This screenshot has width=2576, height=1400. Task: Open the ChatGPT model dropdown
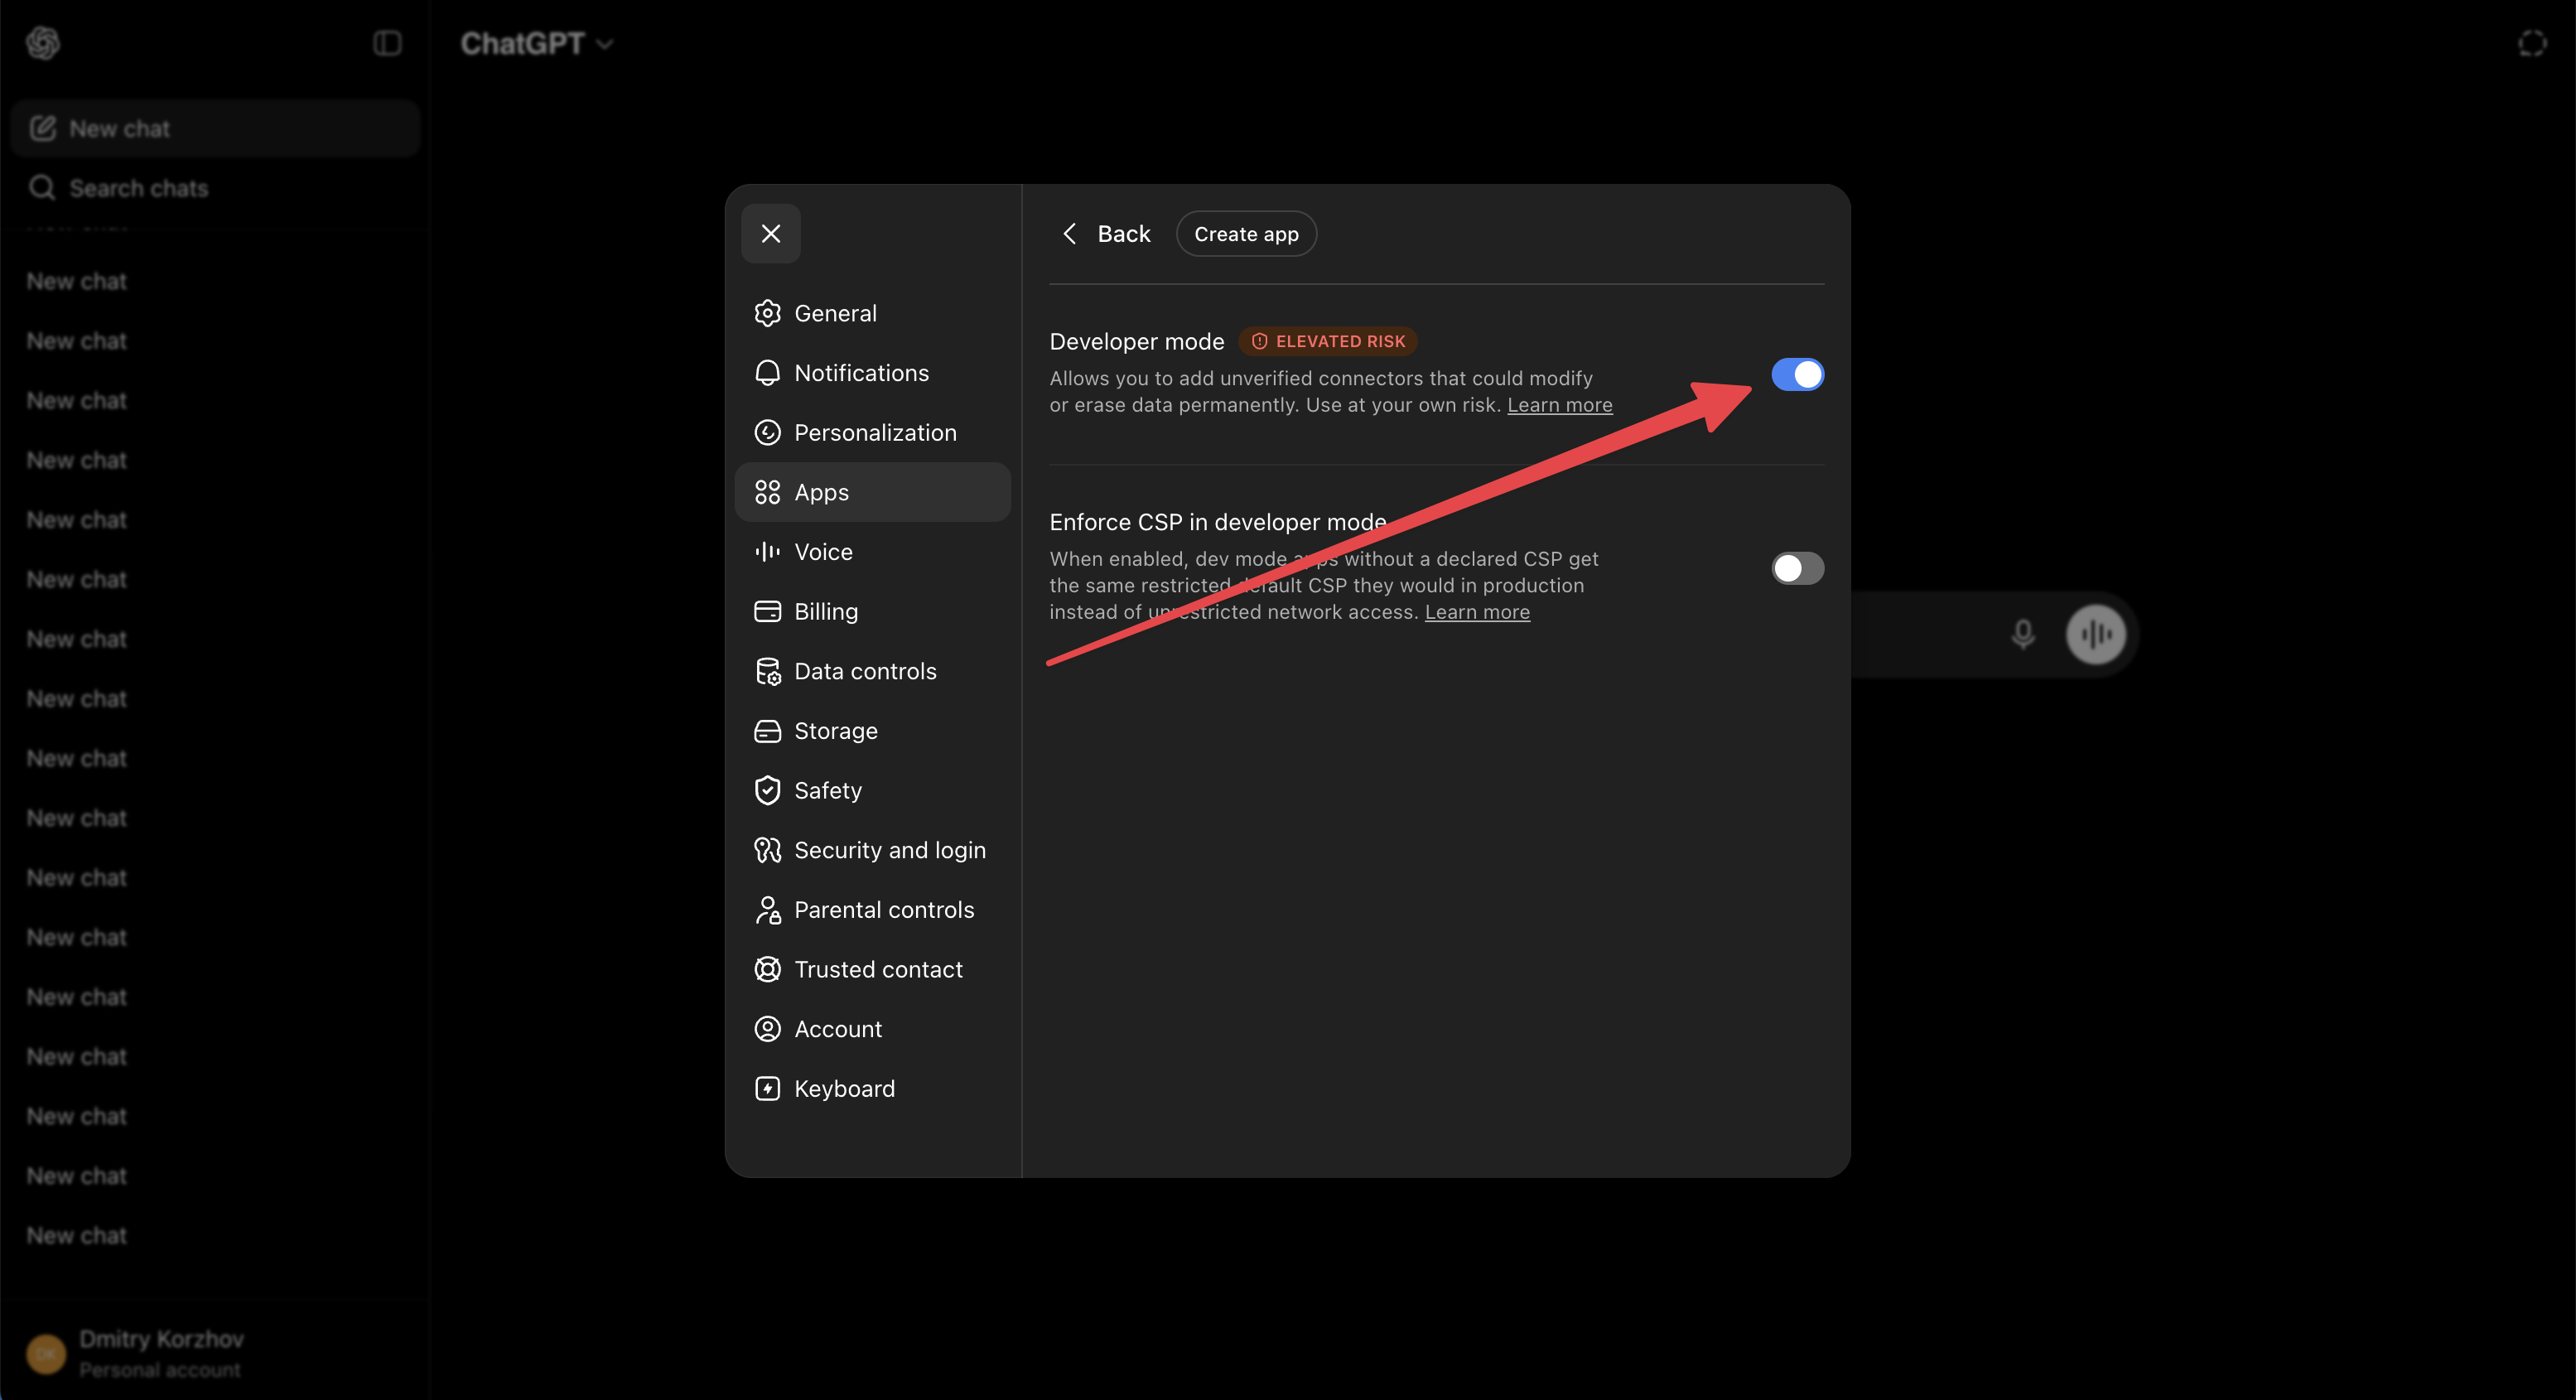tap(537, 43)
